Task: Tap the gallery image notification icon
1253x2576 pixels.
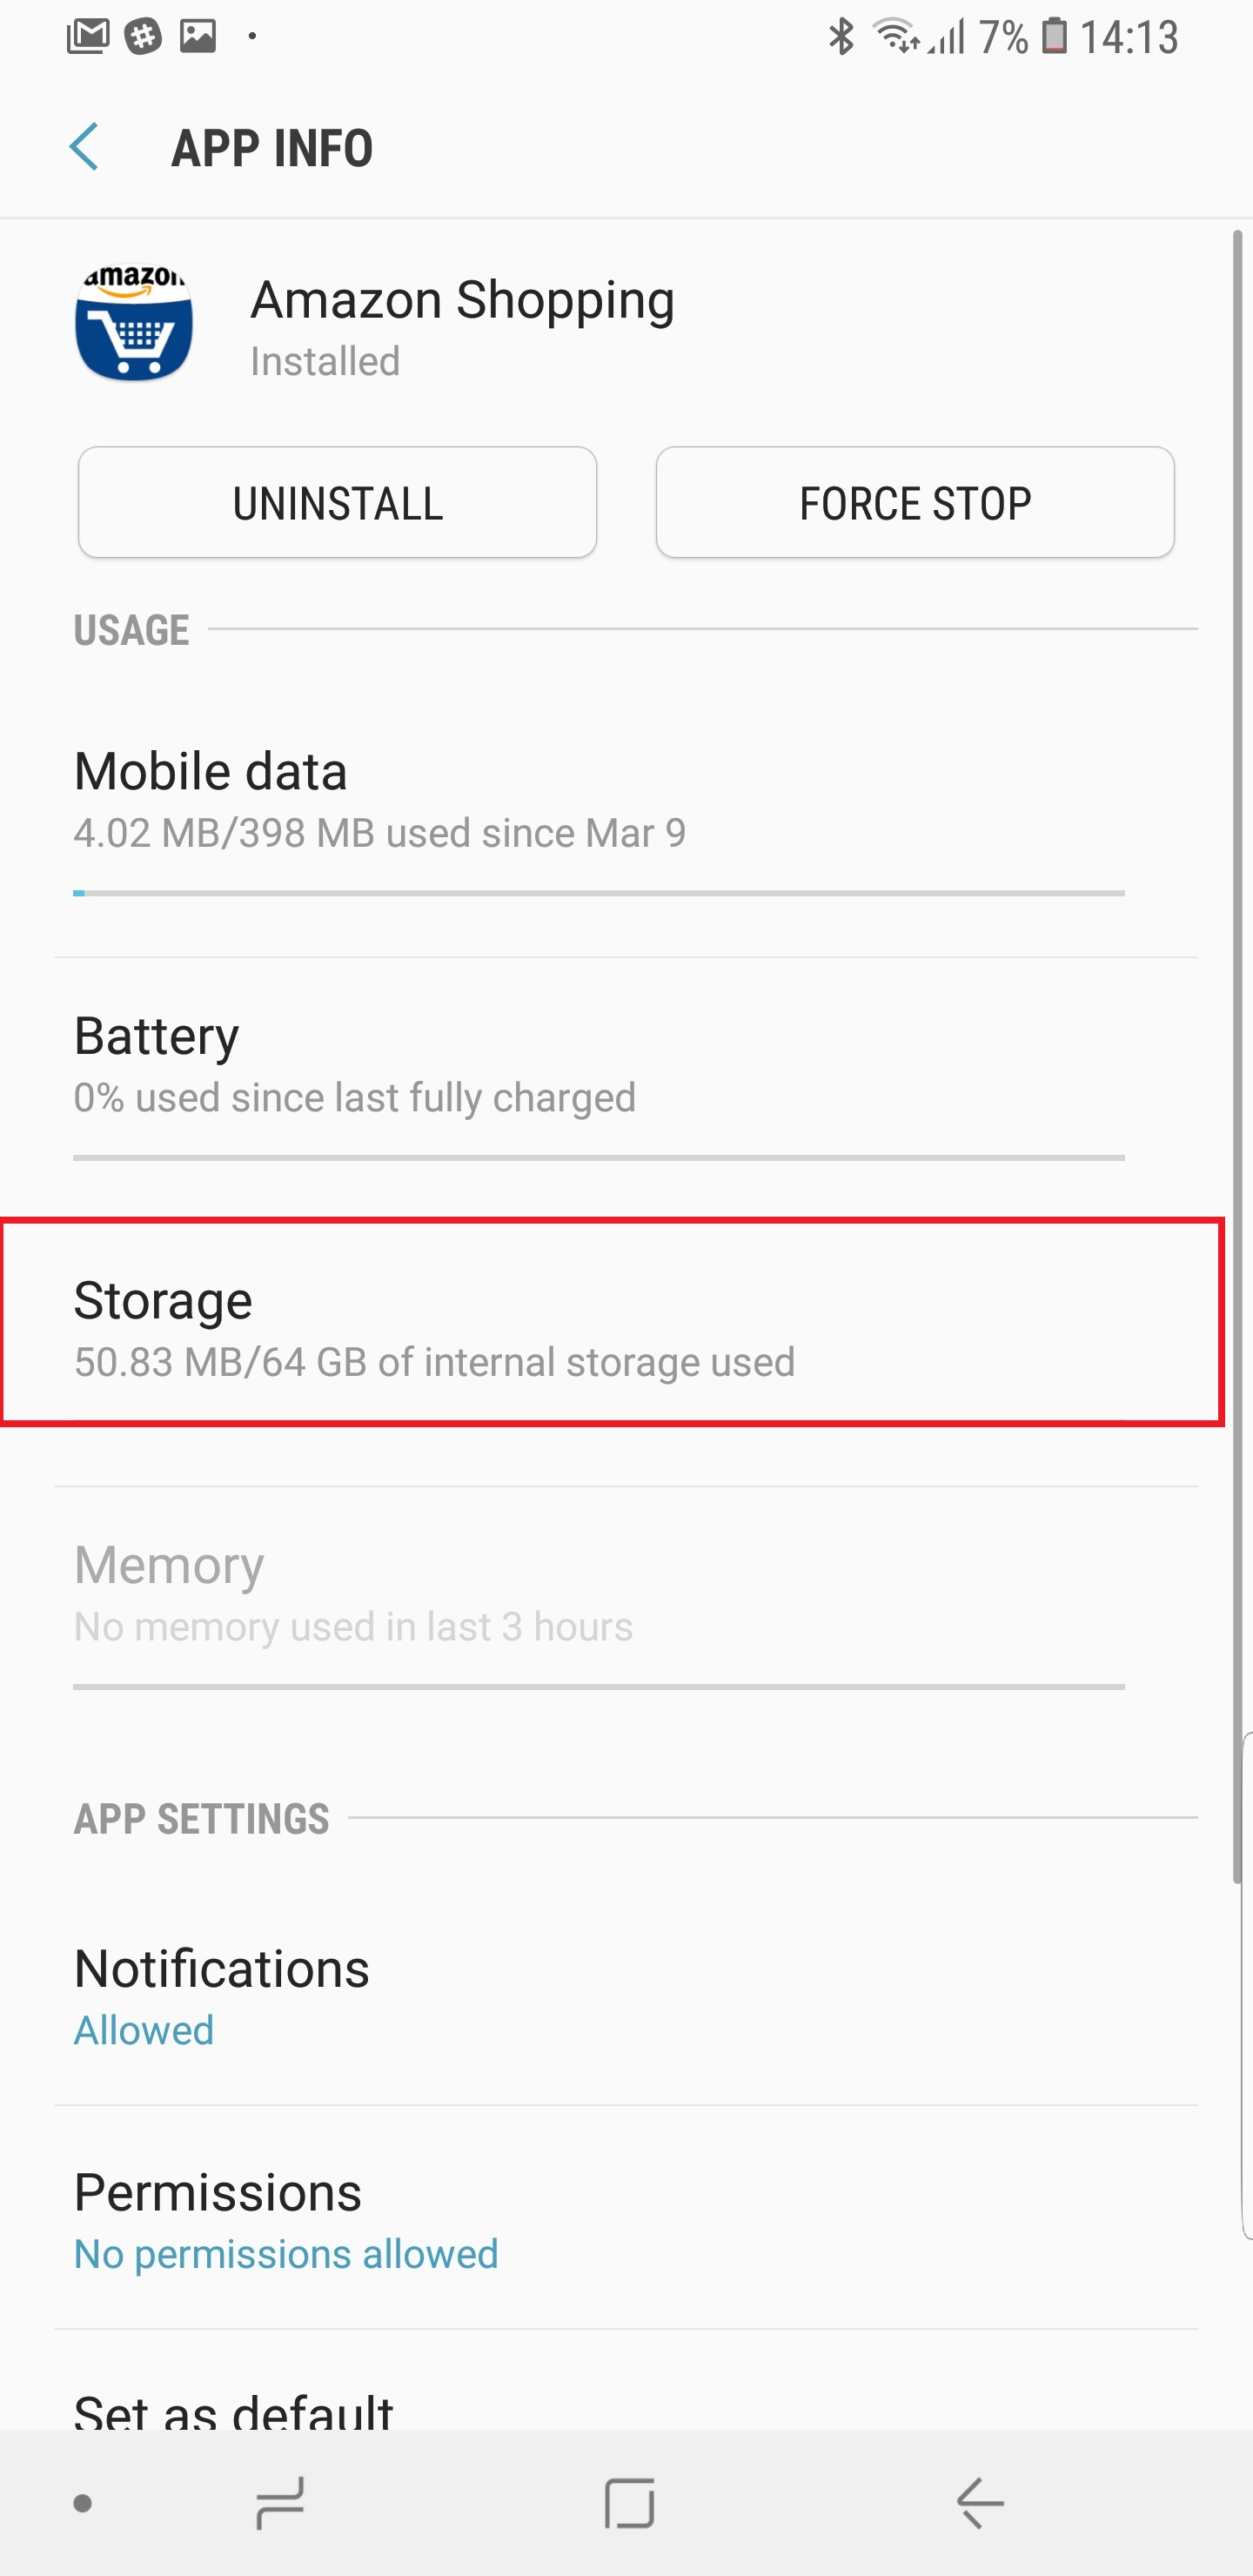Action: pyautogui.click(x=198, y=37)
